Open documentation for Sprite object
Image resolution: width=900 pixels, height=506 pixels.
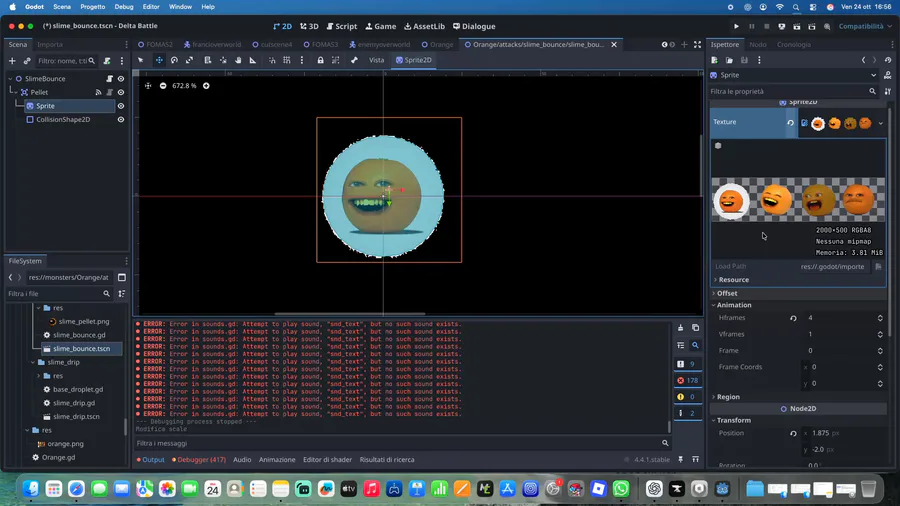[x=888, y=75]
